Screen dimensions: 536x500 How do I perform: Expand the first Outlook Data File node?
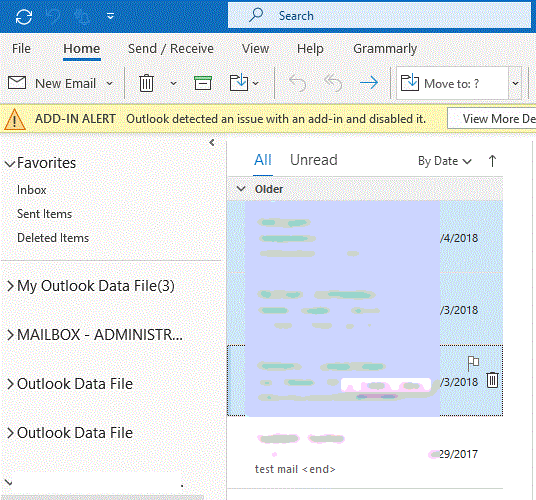tap(10, 384)
